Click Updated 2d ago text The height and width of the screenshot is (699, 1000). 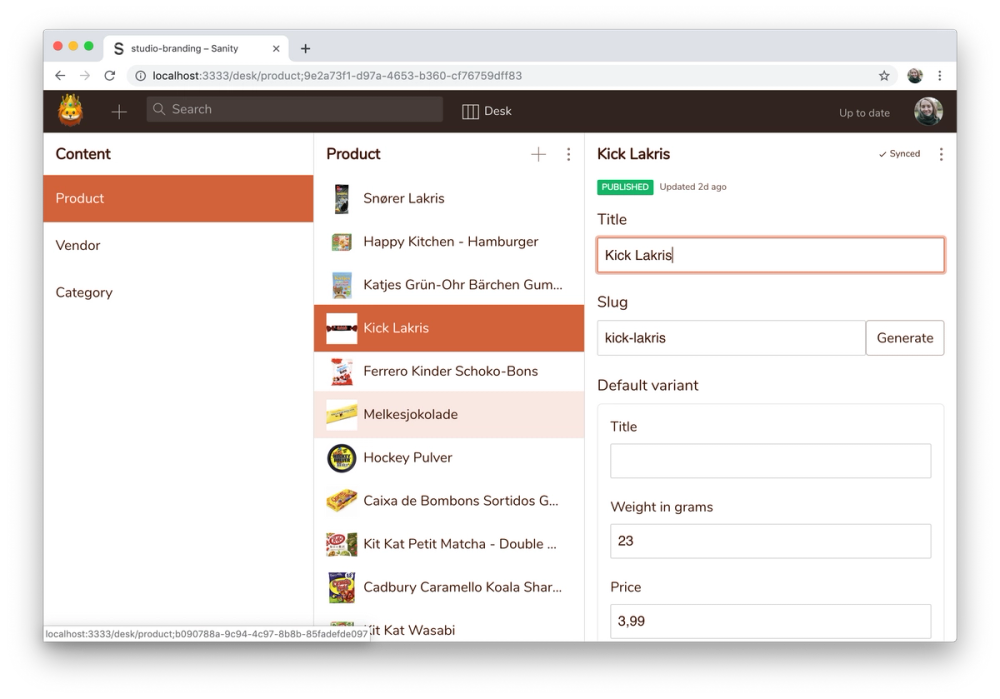(x=693, y=187)
